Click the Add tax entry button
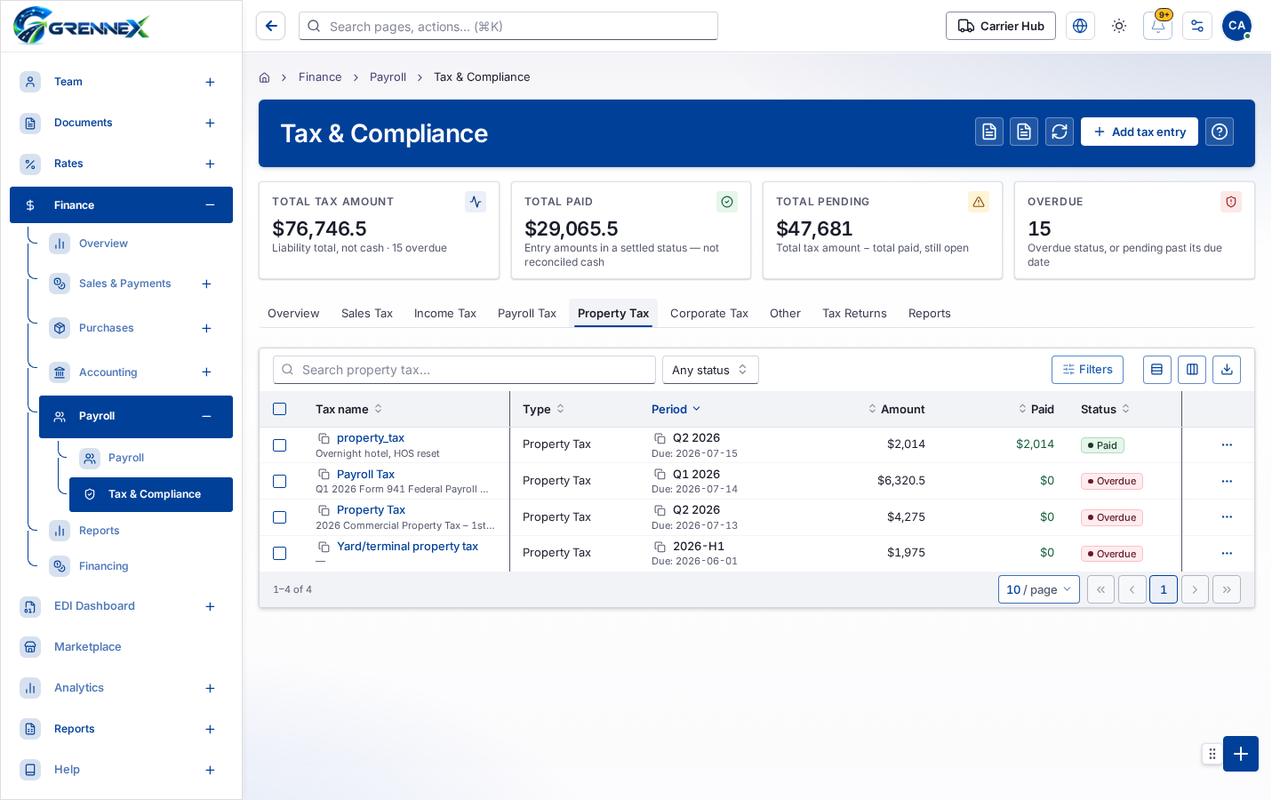This screenshot has width=1280, height=800. pos(1139,132)
